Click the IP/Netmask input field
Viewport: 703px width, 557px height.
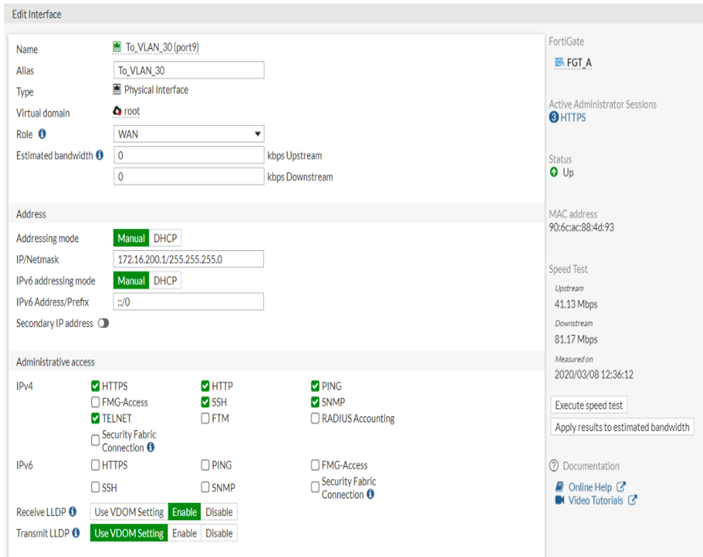[189, 260]
